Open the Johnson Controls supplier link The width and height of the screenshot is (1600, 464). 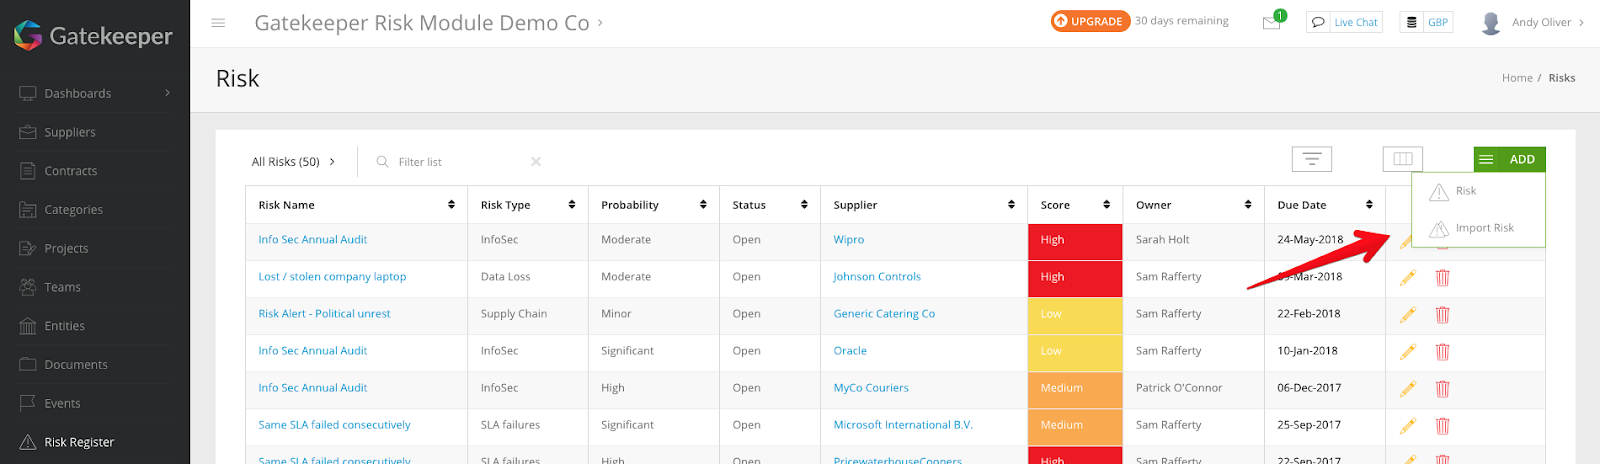pyautogui.click(x=877, y=277)
